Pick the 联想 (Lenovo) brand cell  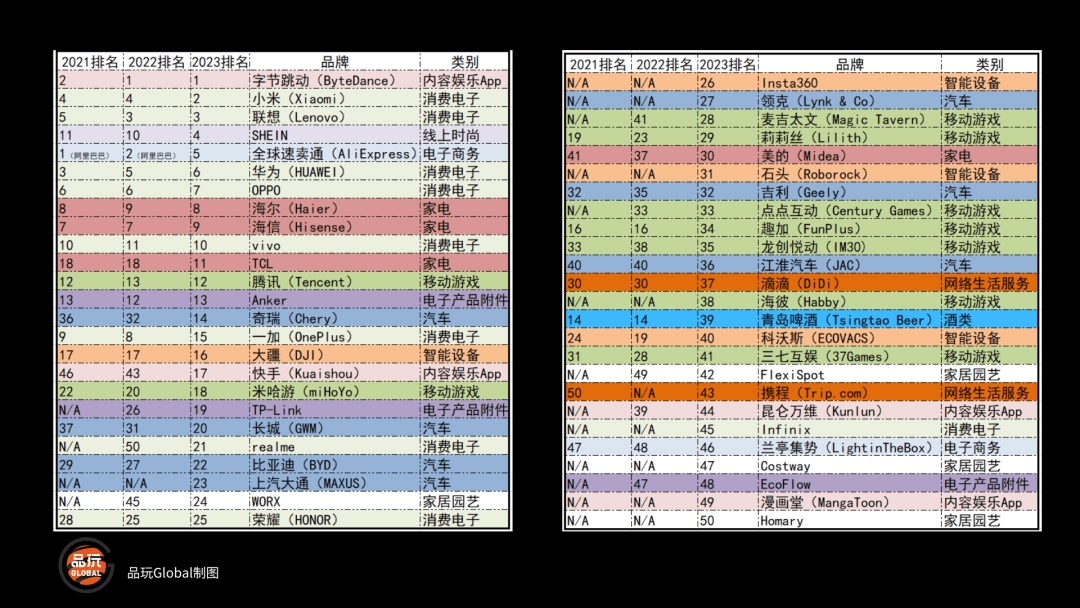pyautogui.click(x=335, y=117)
